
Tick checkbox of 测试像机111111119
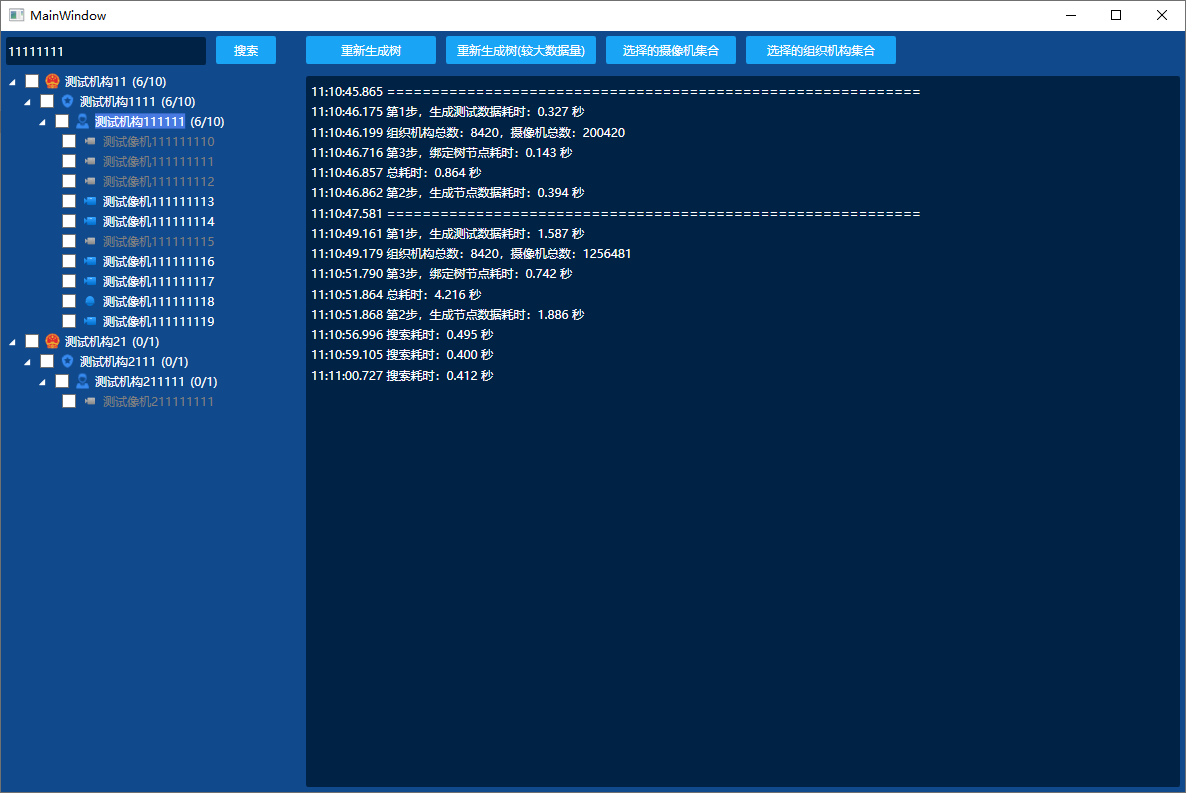tap(69, 322)
